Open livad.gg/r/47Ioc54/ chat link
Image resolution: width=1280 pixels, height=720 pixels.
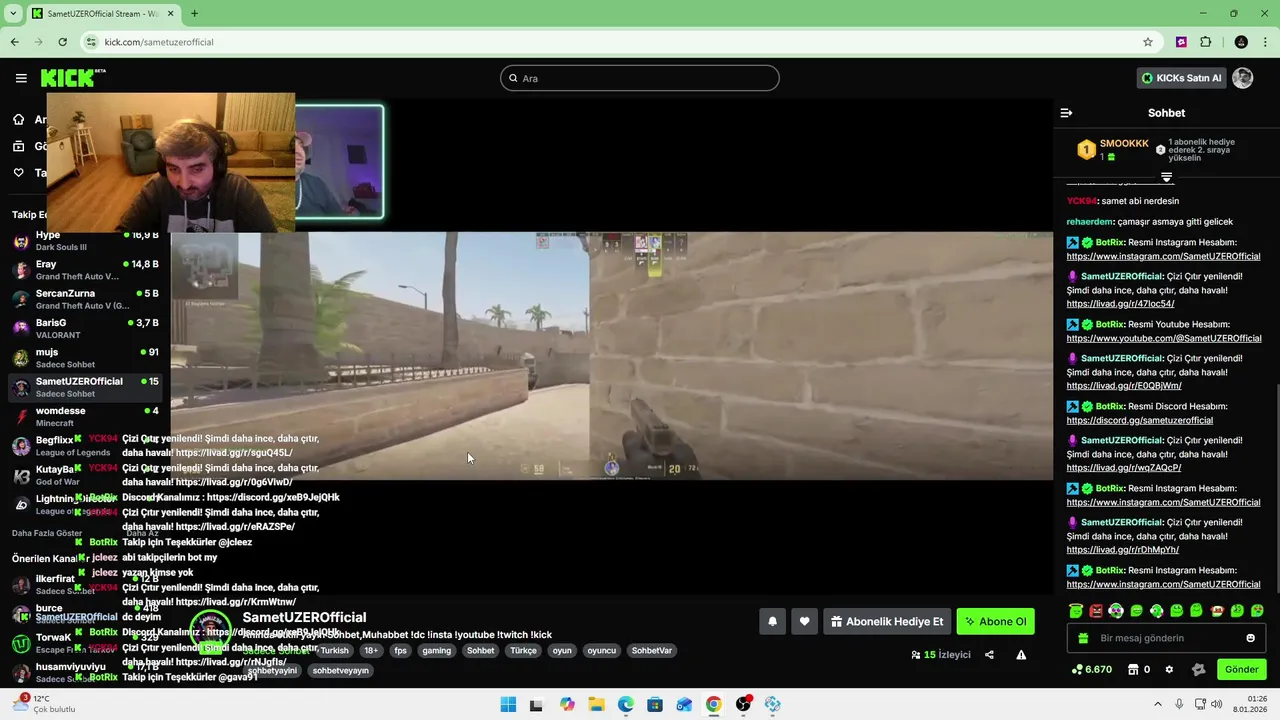pos(1120,303)
